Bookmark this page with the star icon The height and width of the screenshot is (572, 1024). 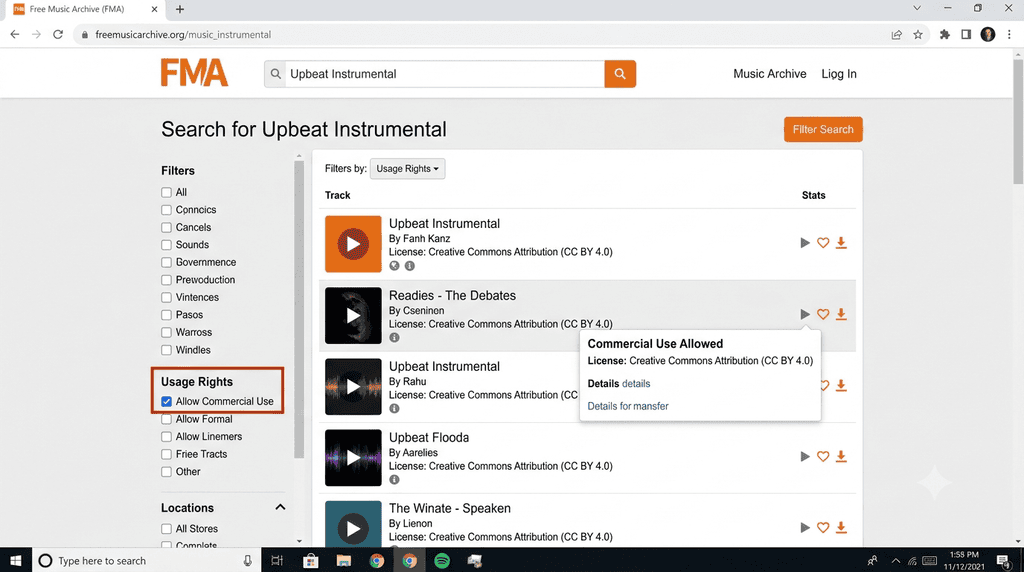(918, 35)
